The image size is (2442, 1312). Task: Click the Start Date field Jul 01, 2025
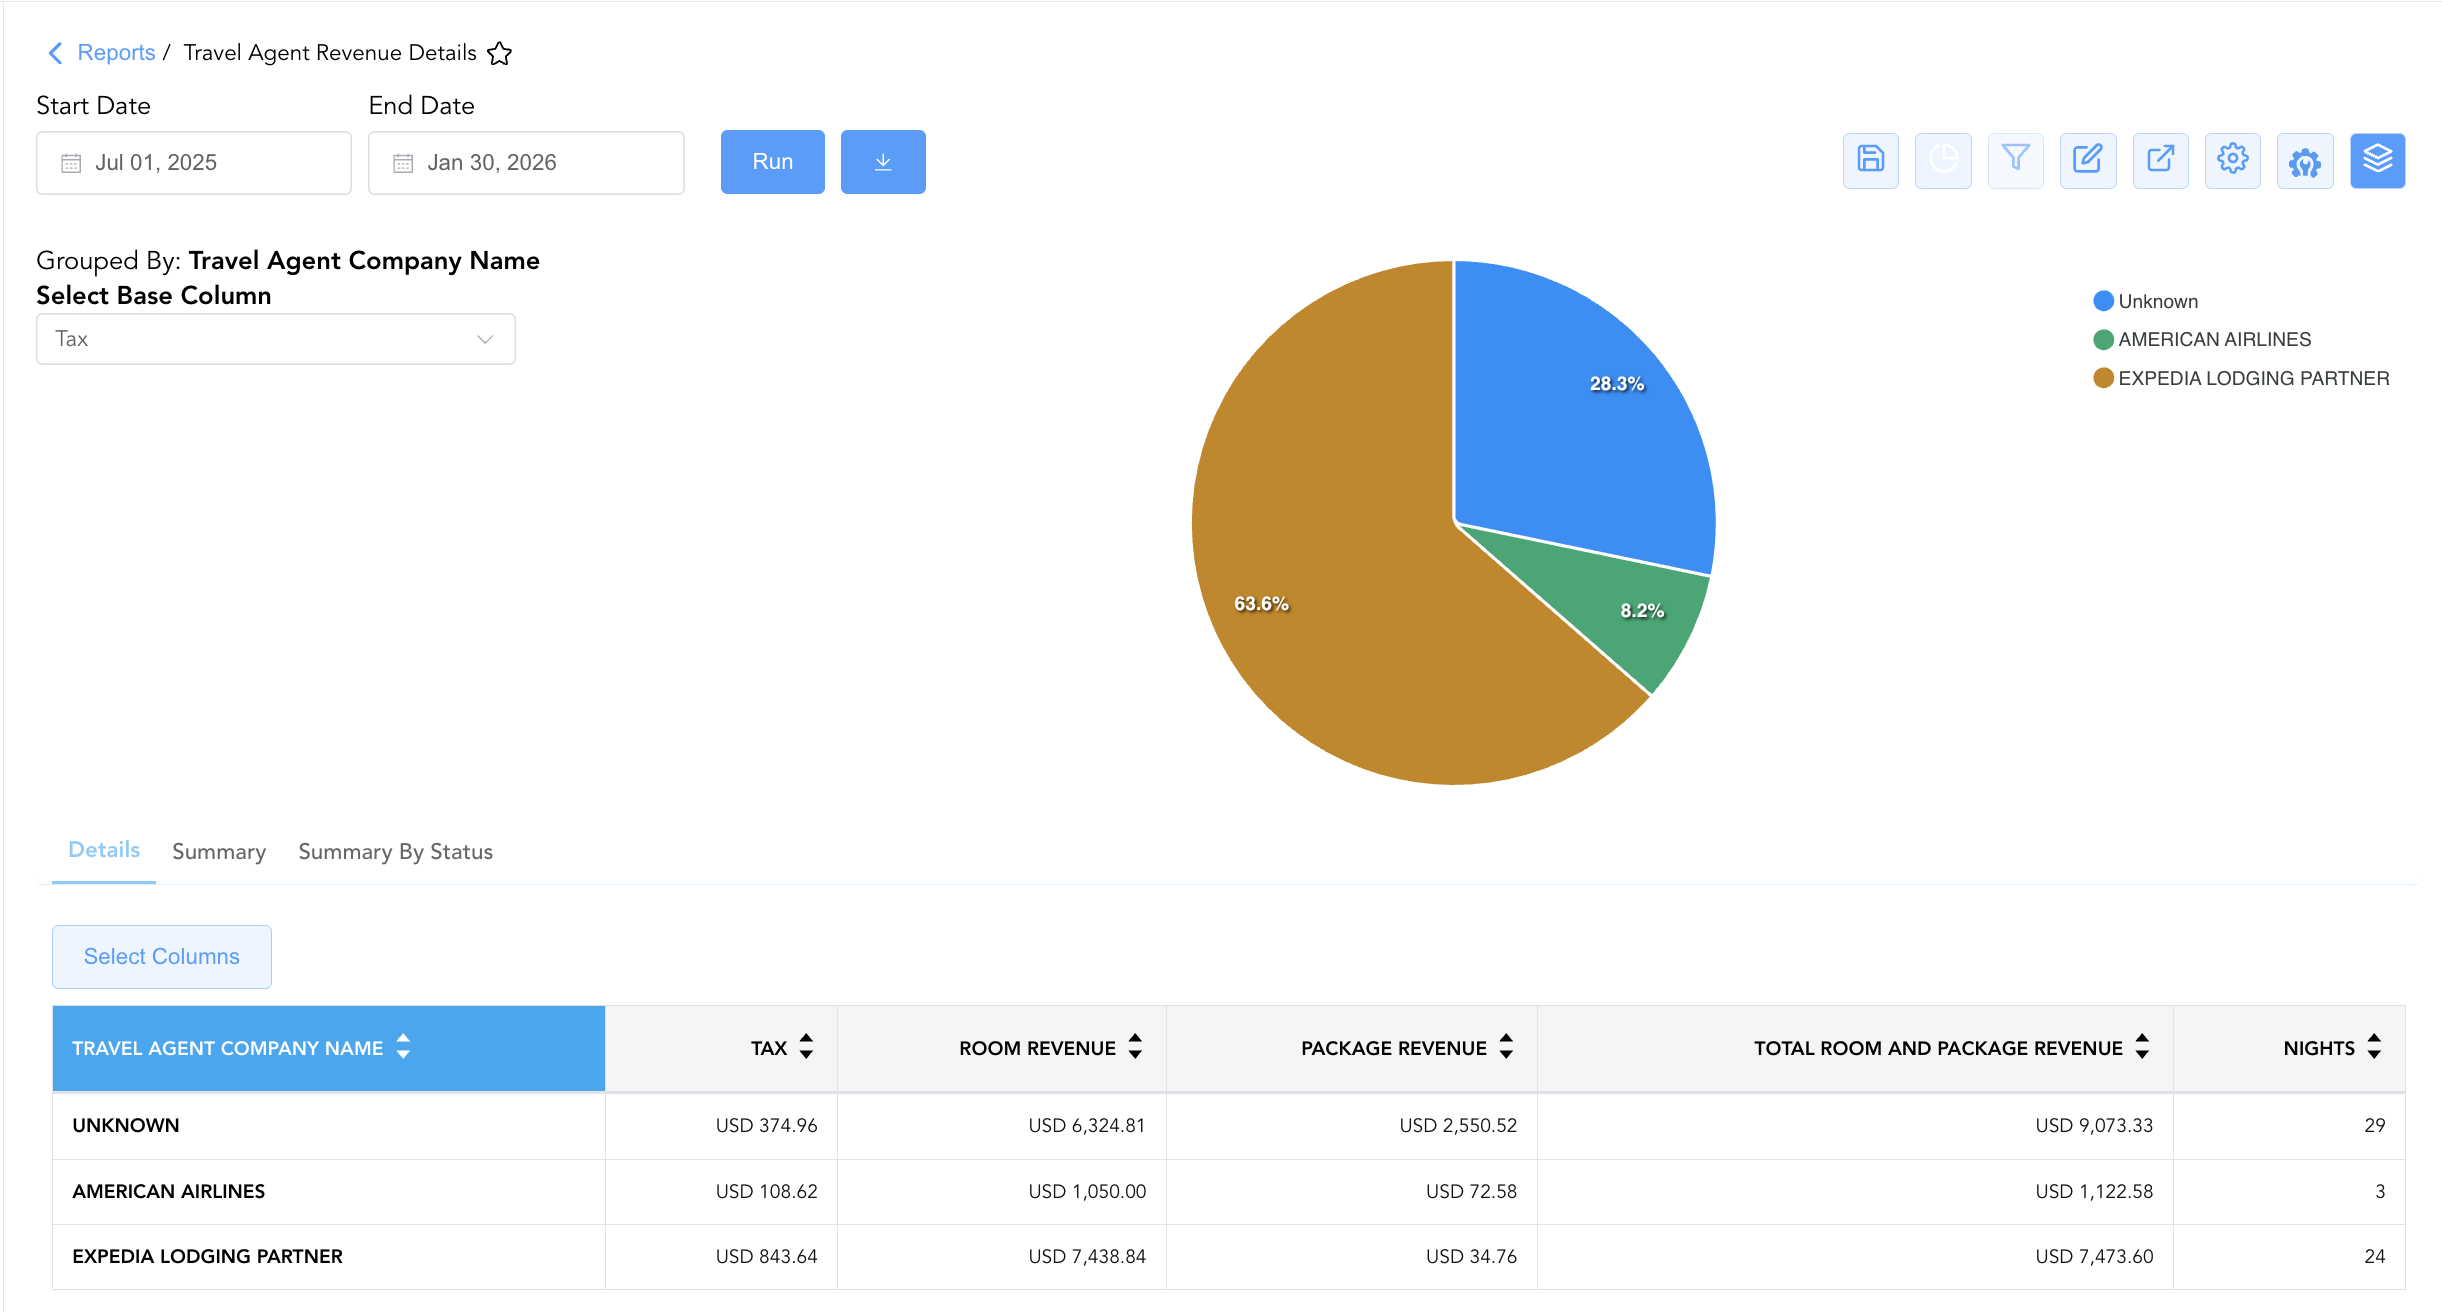coord(194,163)
